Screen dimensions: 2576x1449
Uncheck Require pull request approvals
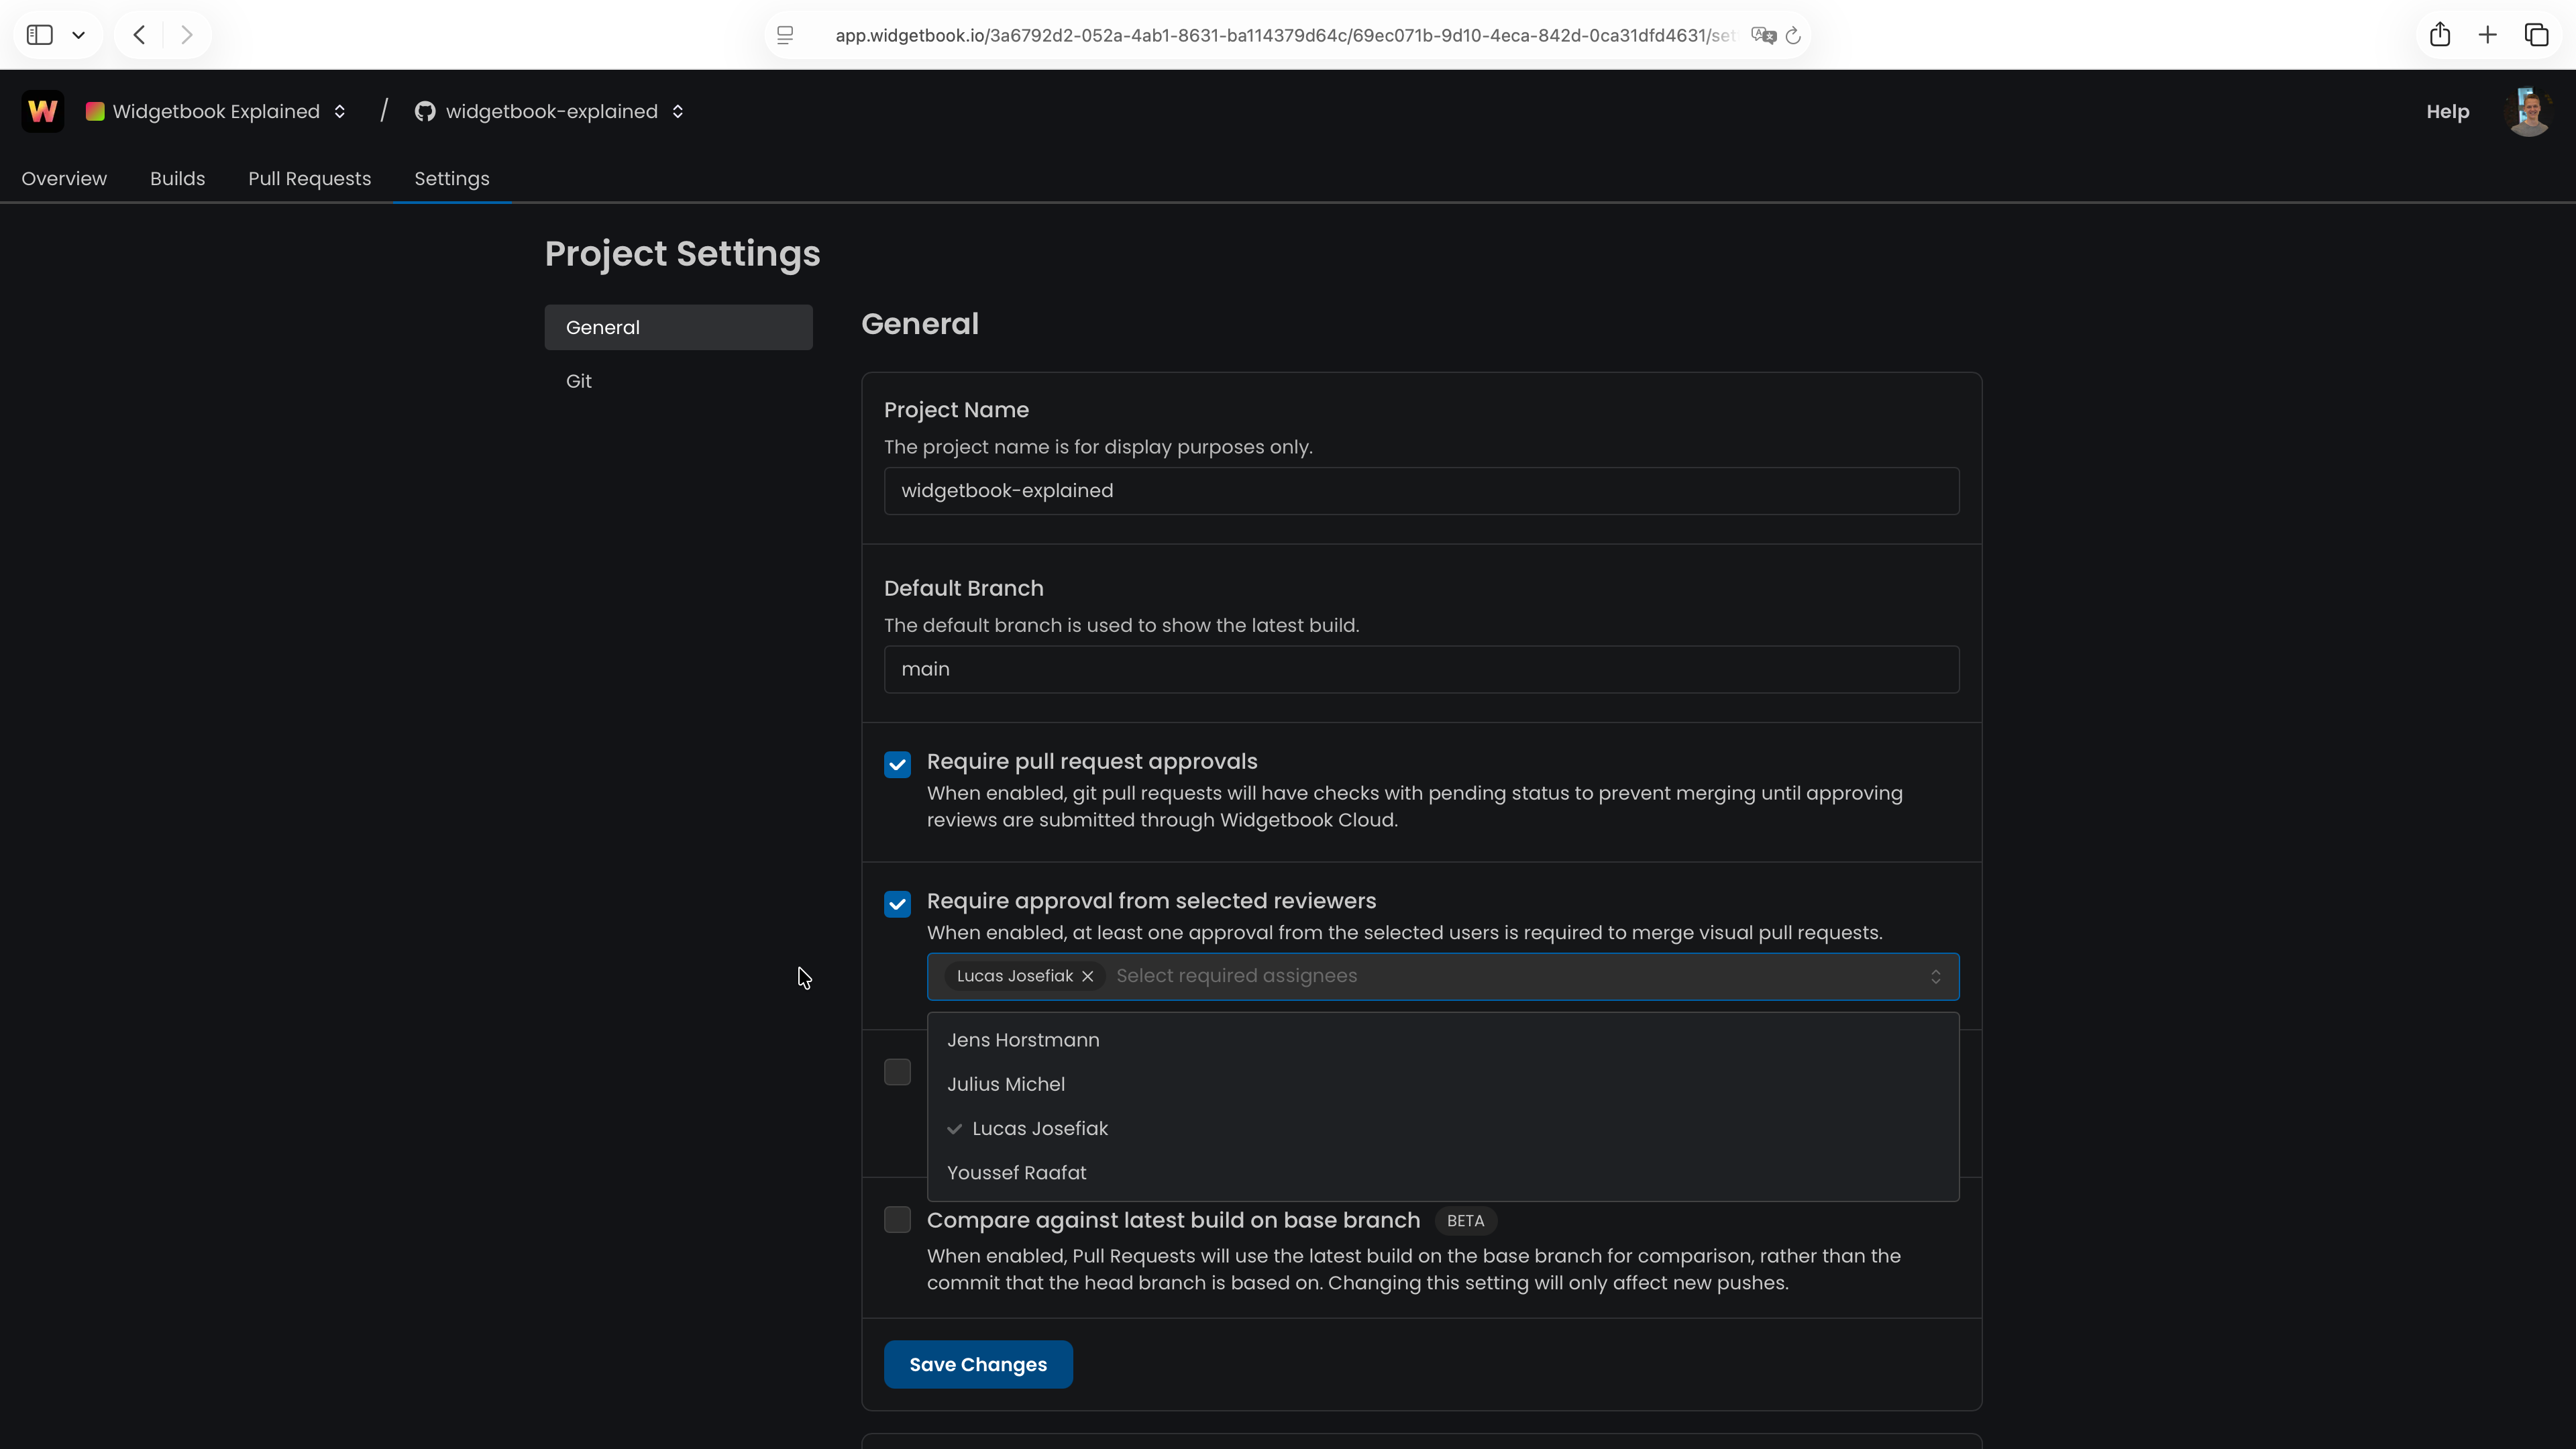(x=897, y=765)
